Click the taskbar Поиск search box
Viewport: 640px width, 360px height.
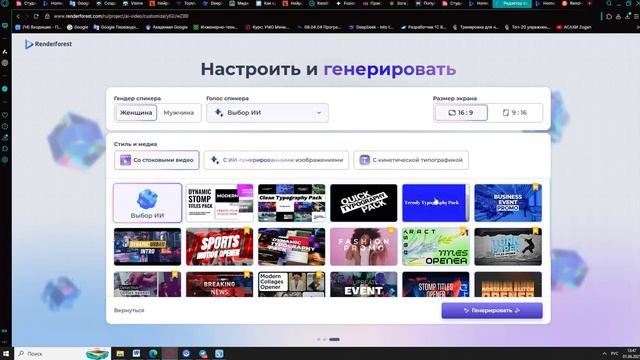pos(62,353)
